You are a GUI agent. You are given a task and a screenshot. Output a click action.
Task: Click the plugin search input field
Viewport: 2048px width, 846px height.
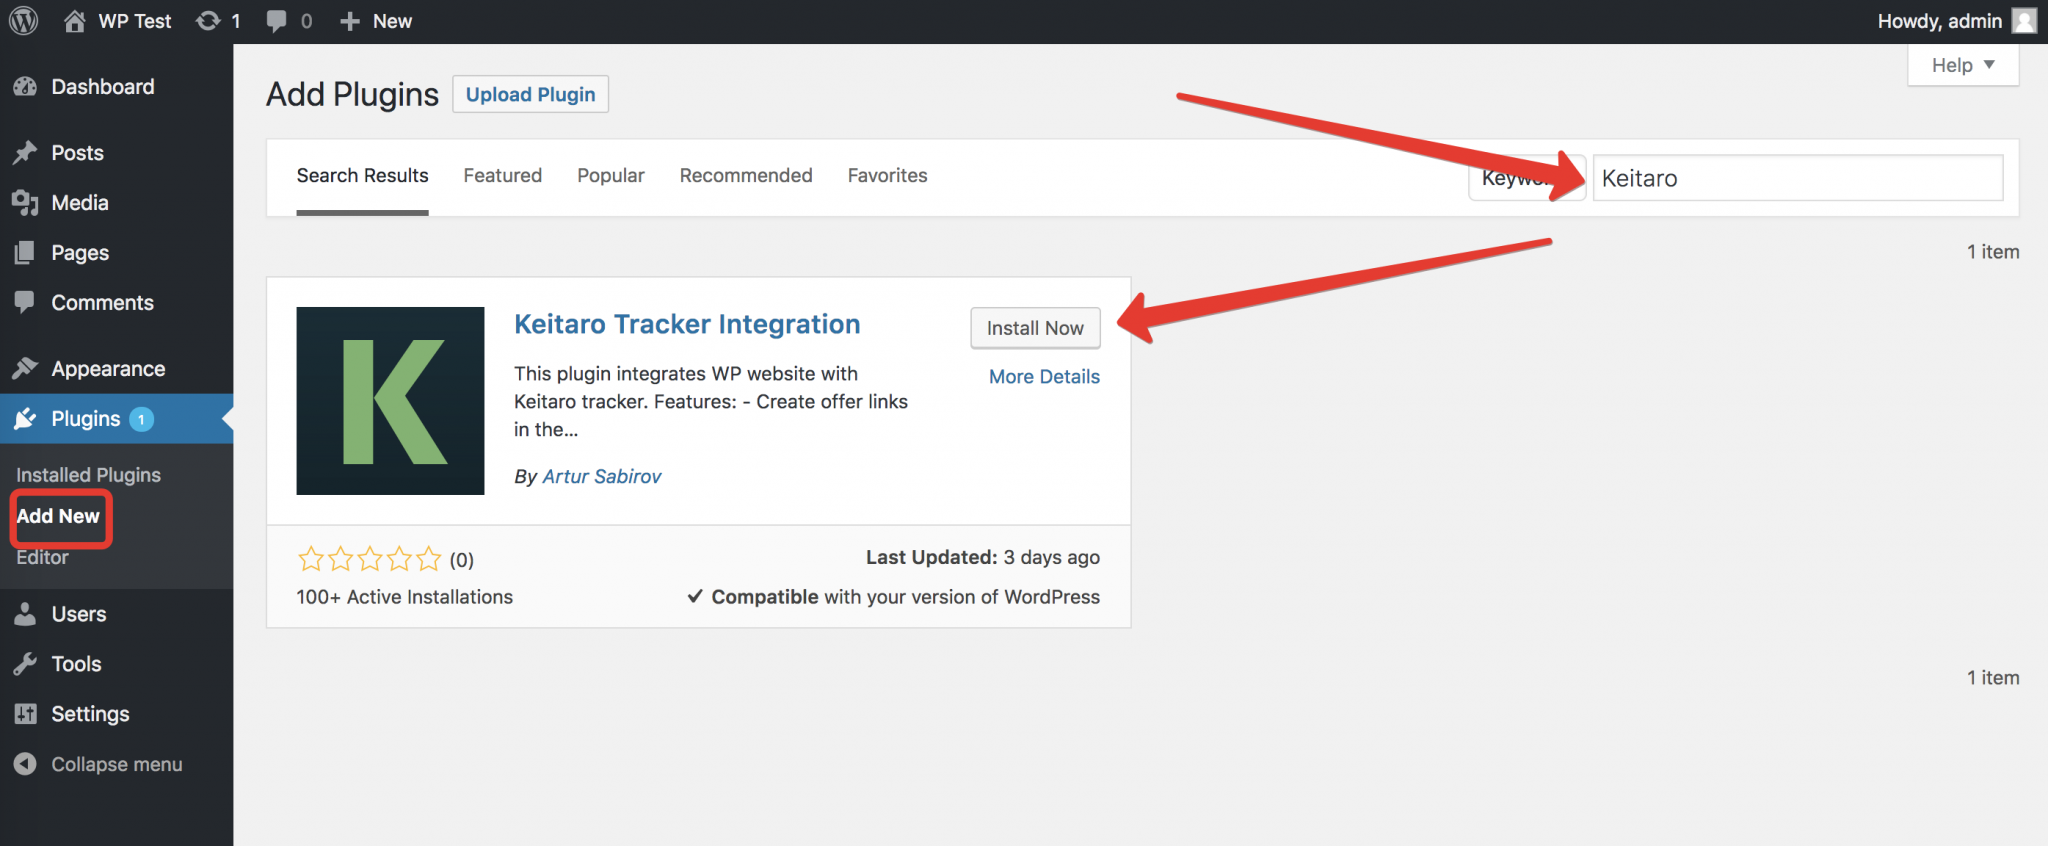(x=1797, y=178)
